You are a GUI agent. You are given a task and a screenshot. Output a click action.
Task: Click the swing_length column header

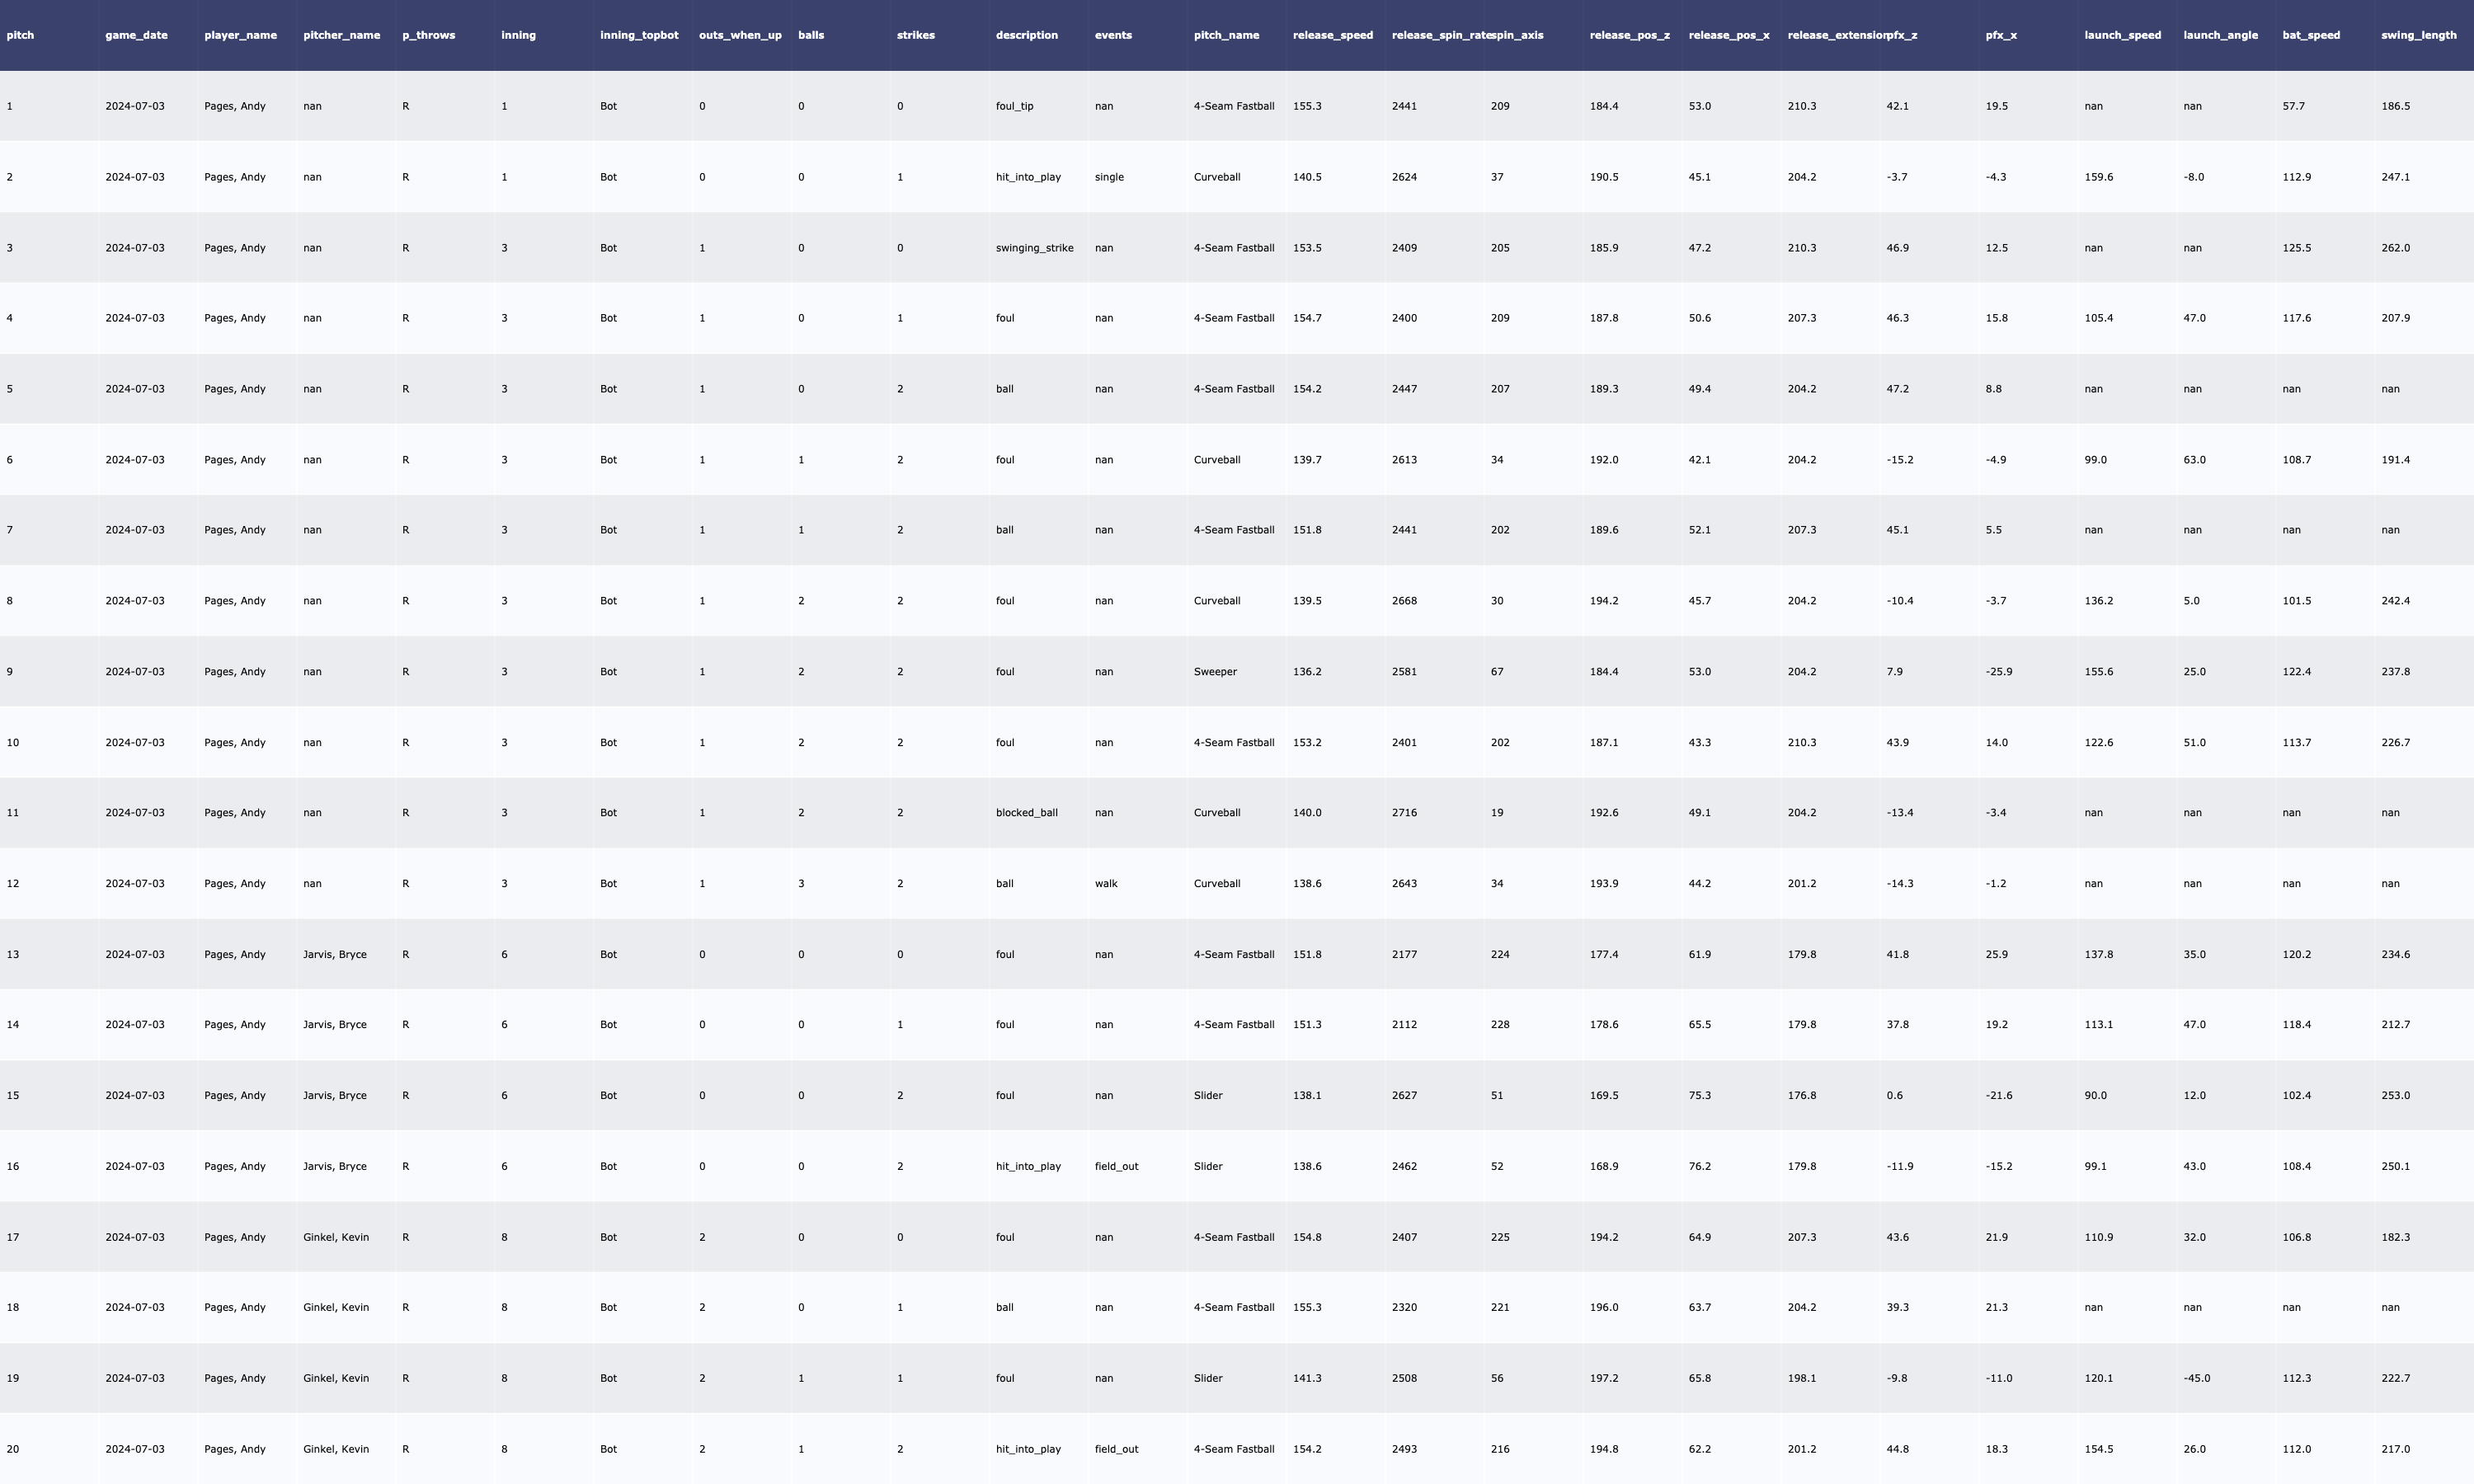click(2418, 35)
